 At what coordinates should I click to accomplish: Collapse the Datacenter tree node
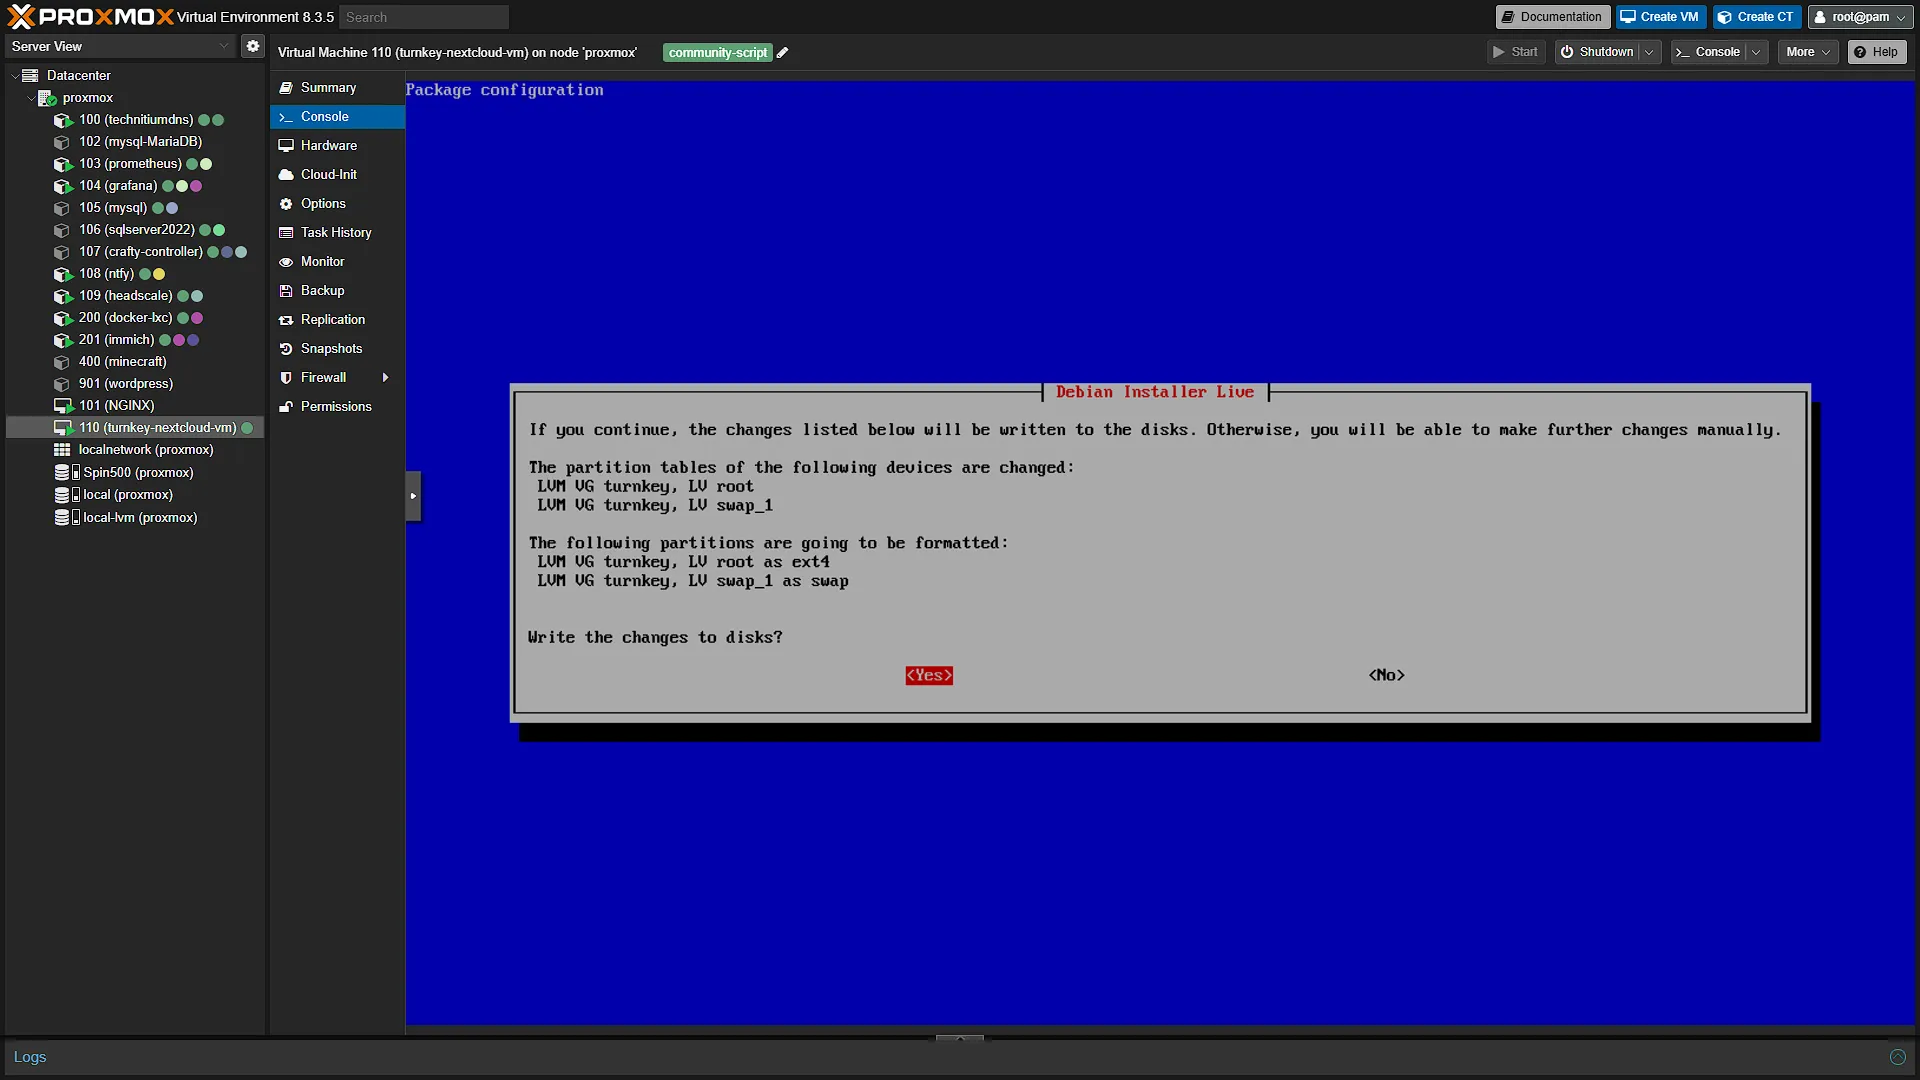coord(14,76)
